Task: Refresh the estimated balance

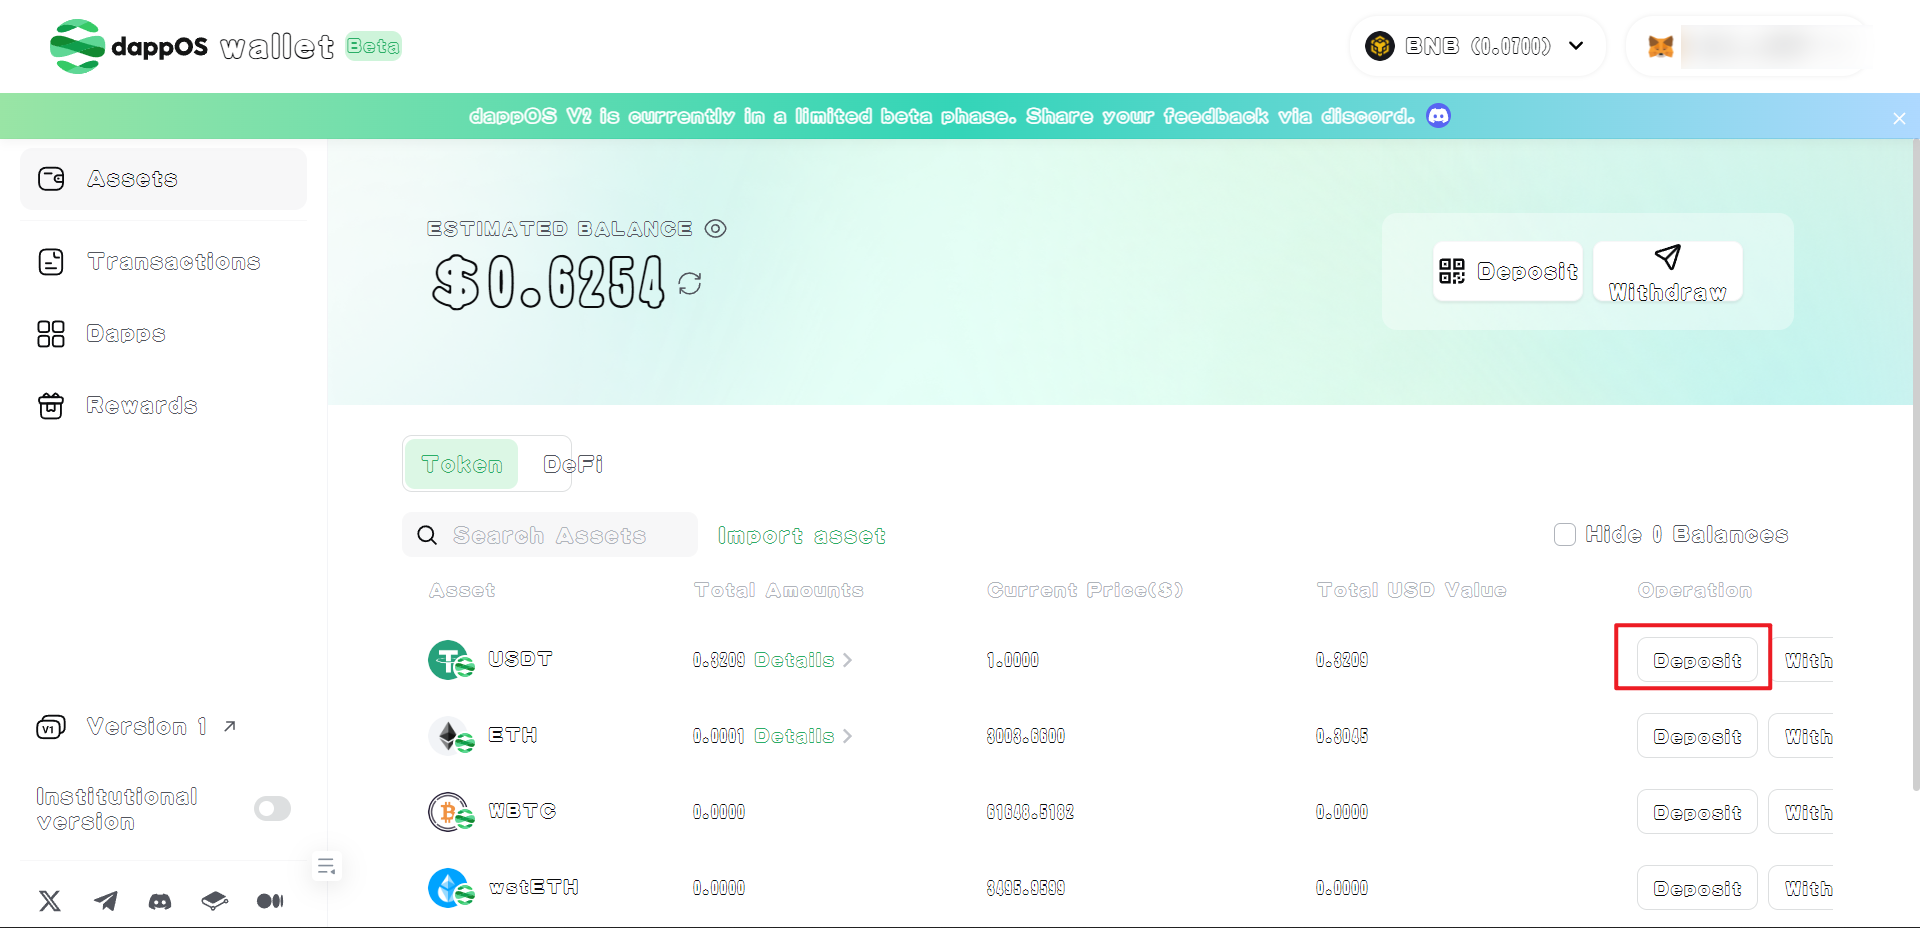Action: (690, 284)
